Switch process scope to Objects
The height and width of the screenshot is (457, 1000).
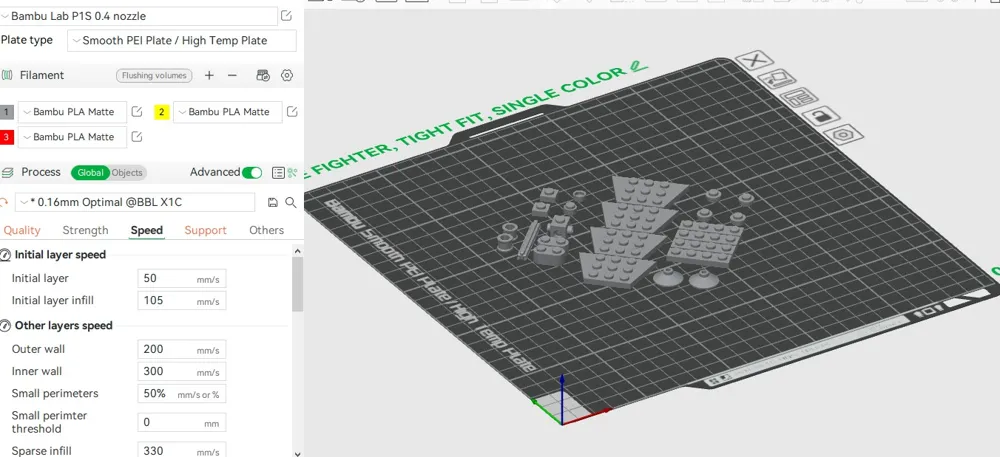coord(128,173)
